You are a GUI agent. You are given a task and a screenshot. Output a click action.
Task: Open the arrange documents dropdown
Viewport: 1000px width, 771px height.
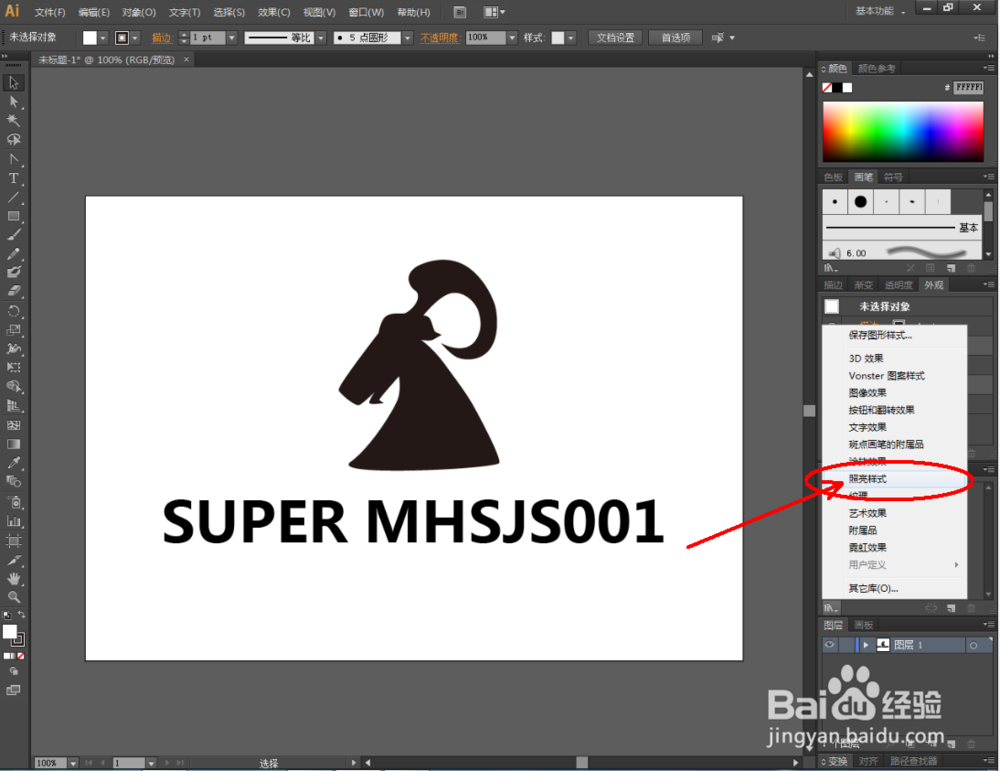[494, 12]
